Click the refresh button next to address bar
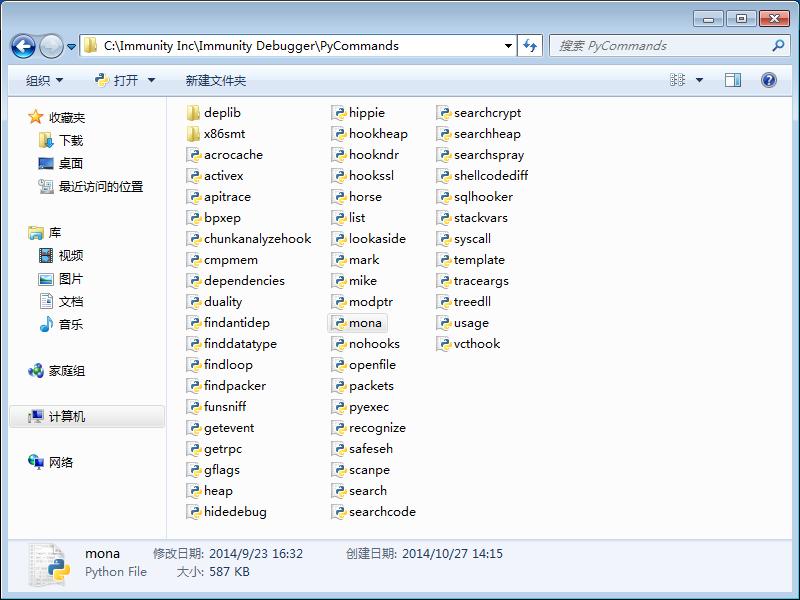 pyautogui.click(x=530, y=46)
